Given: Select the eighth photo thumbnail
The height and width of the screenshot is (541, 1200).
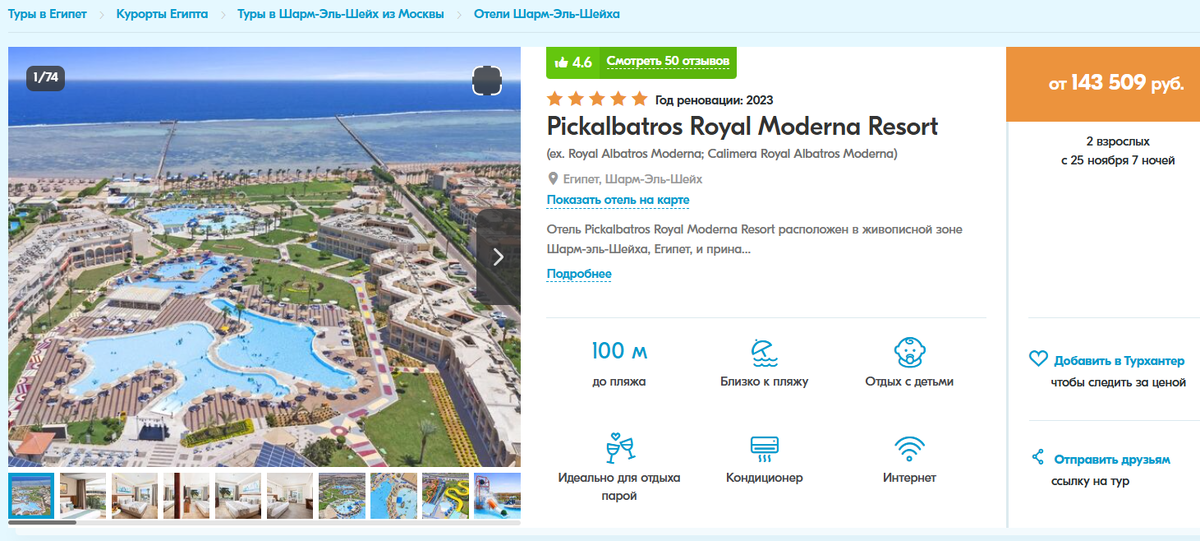Looking at the screenshot, I should (x=394, y=495).
